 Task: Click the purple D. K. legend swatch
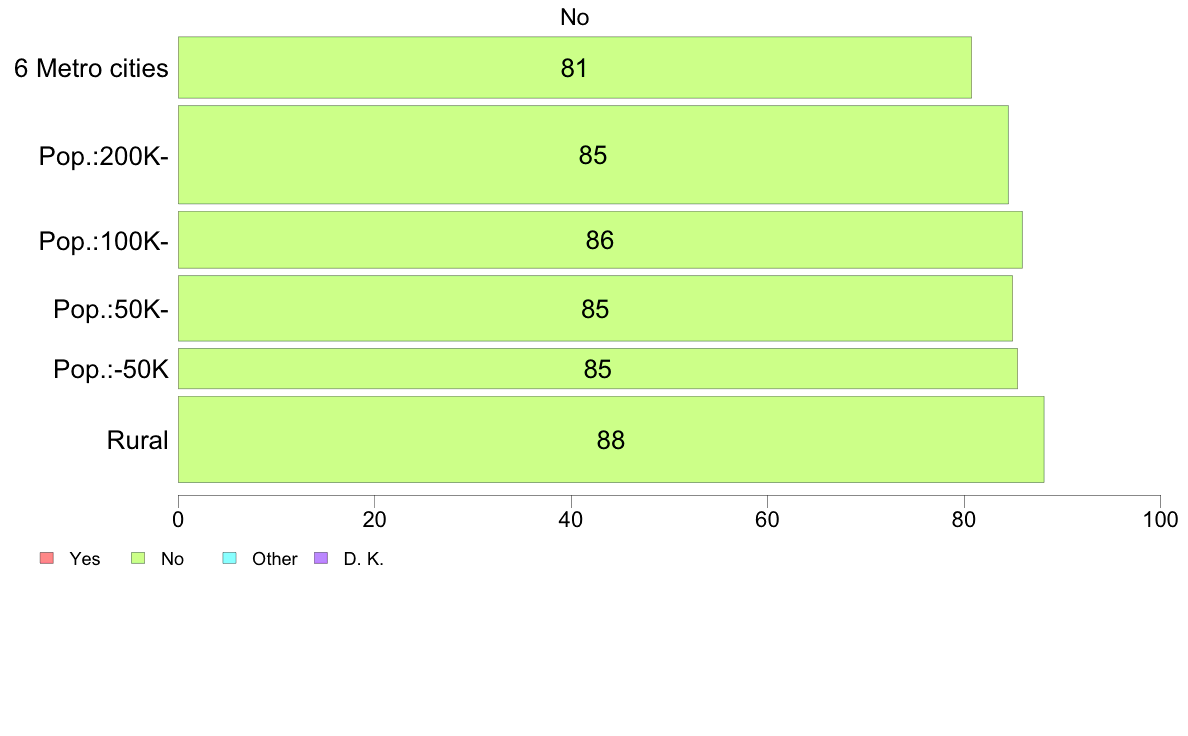coord(321,559)
